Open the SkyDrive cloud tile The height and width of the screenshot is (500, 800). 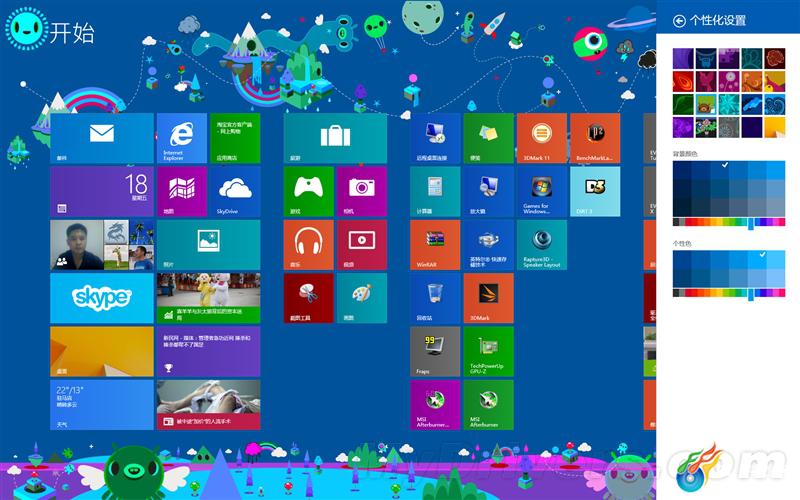click(x=235, y=192)
